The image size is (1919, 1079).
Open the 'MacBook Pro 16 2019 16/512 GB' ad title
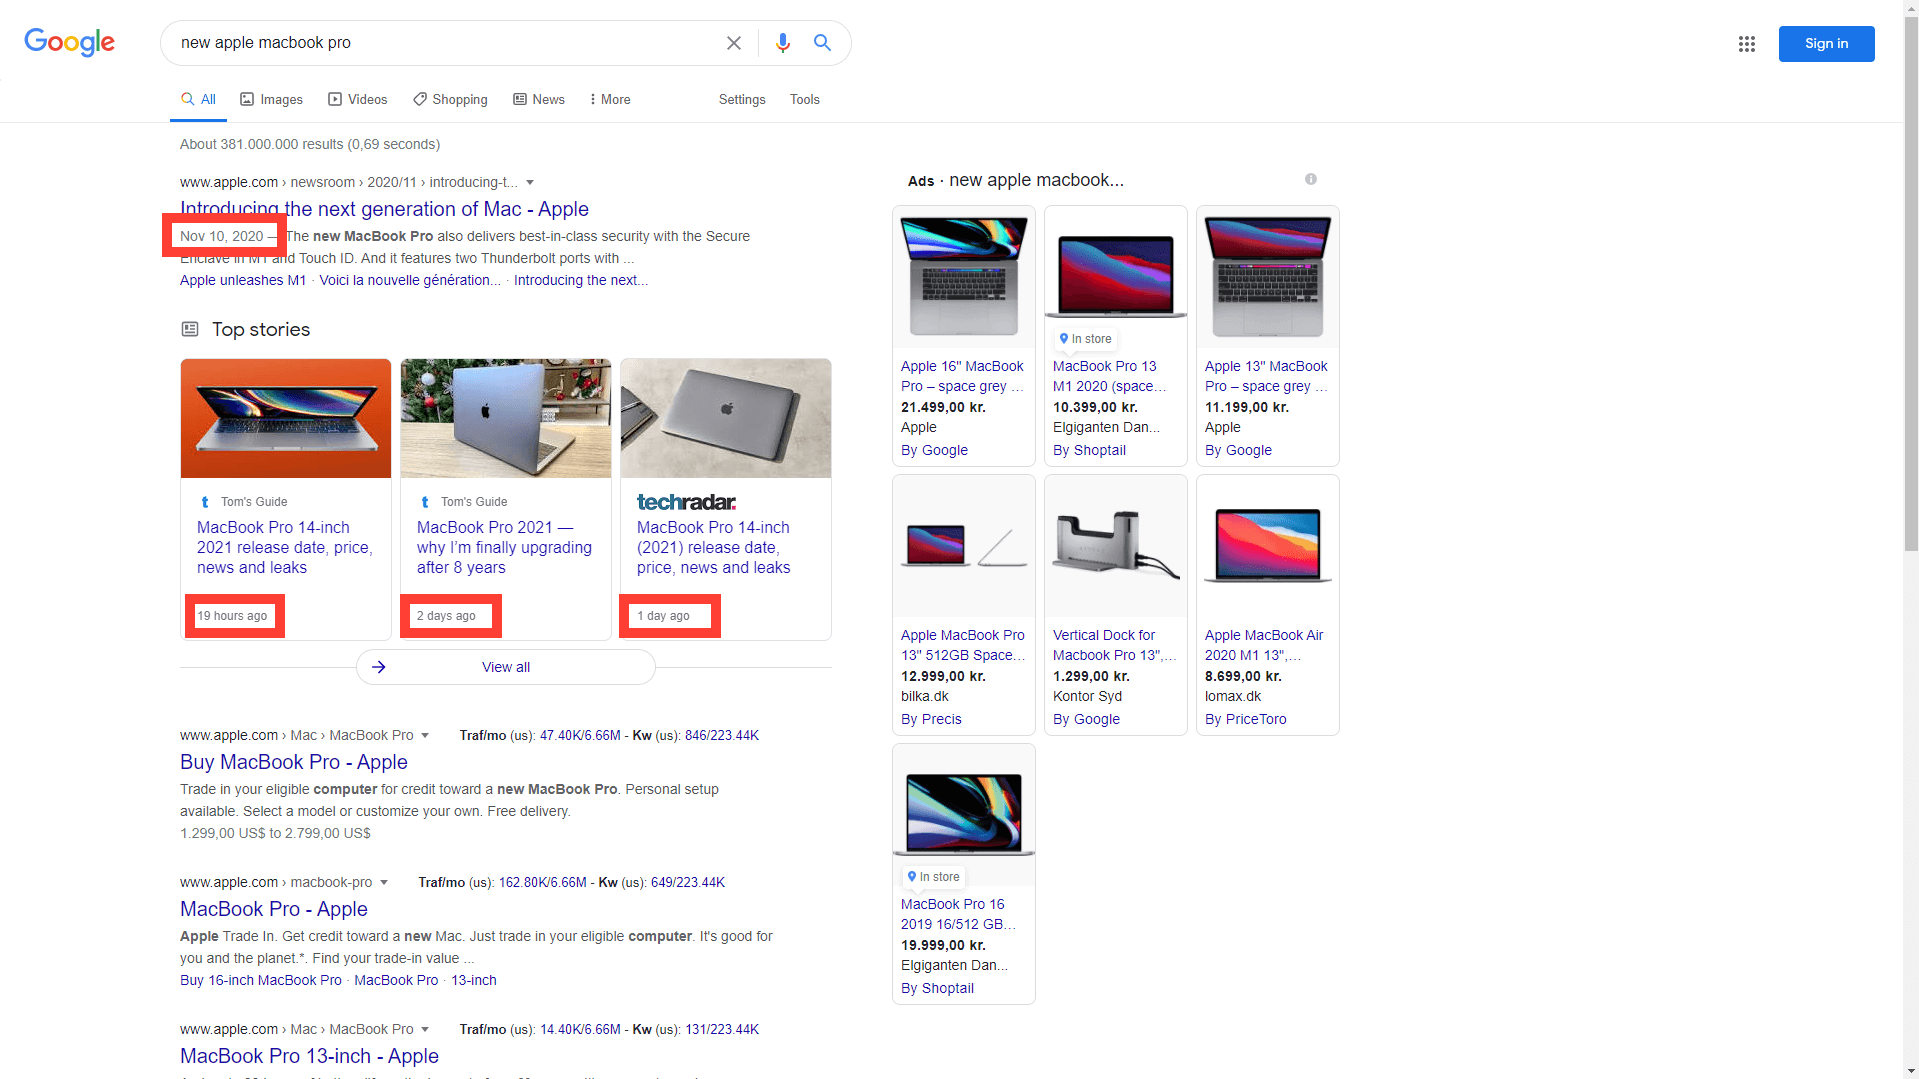point(958,914)
